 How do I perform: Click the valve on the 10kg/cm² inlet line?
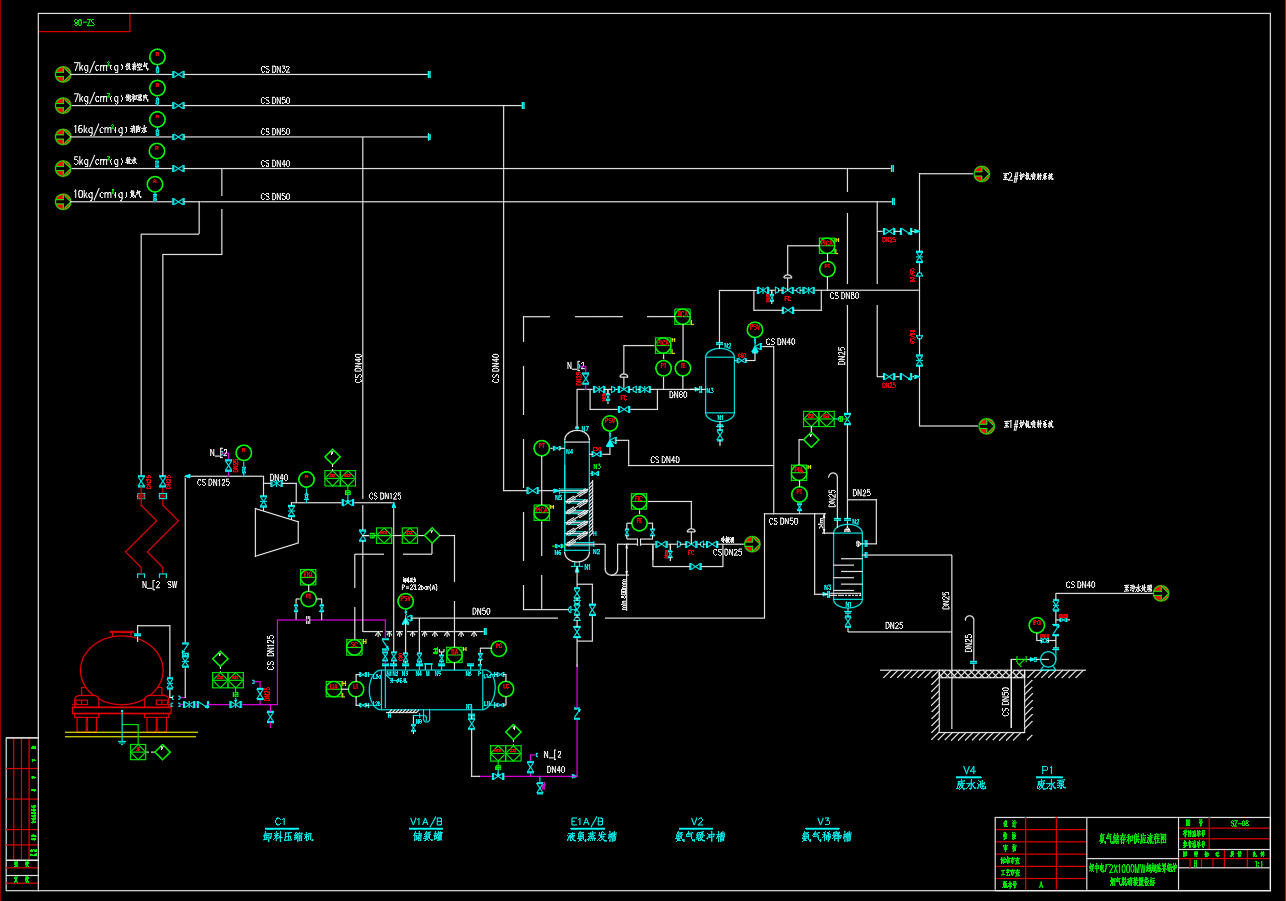178,202
